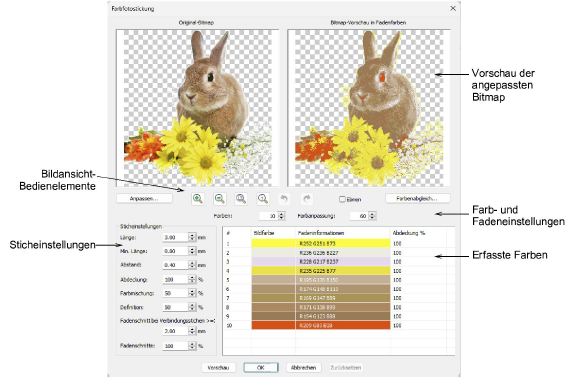The image size is (572, 392).
Task: Click the undo arrow icon
Action: coord(284,199)
